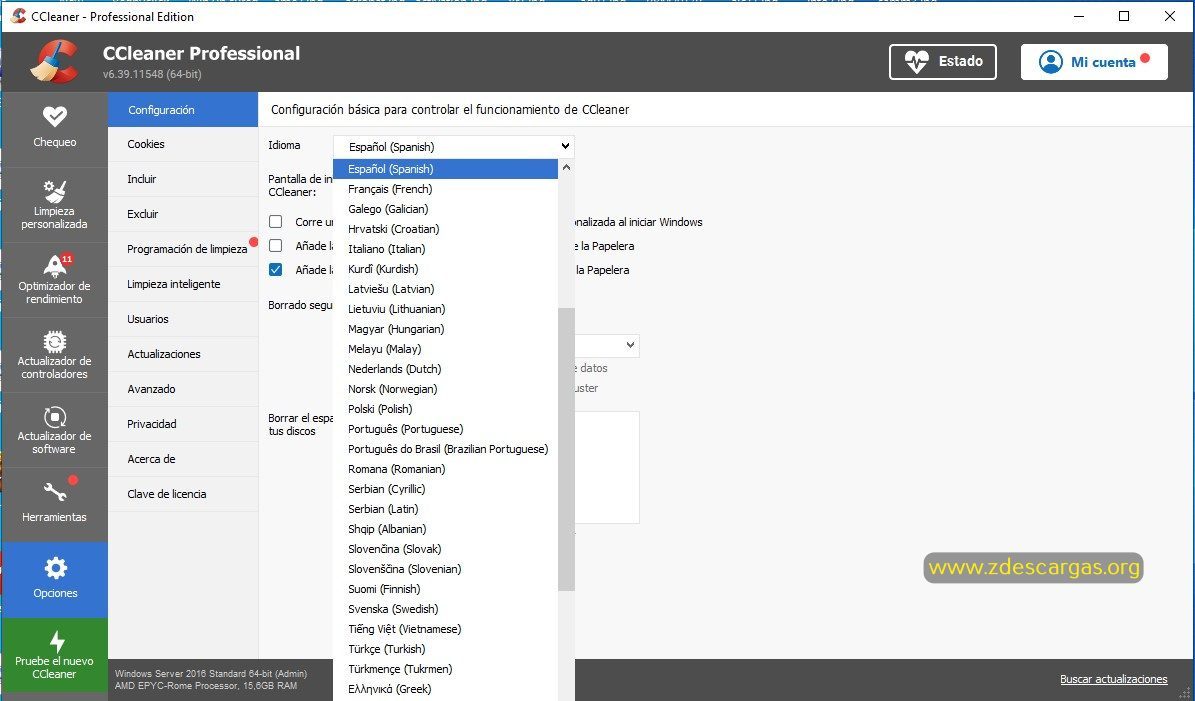
Task: Collapse the Idioma language combo box
Action: (453, 146)
